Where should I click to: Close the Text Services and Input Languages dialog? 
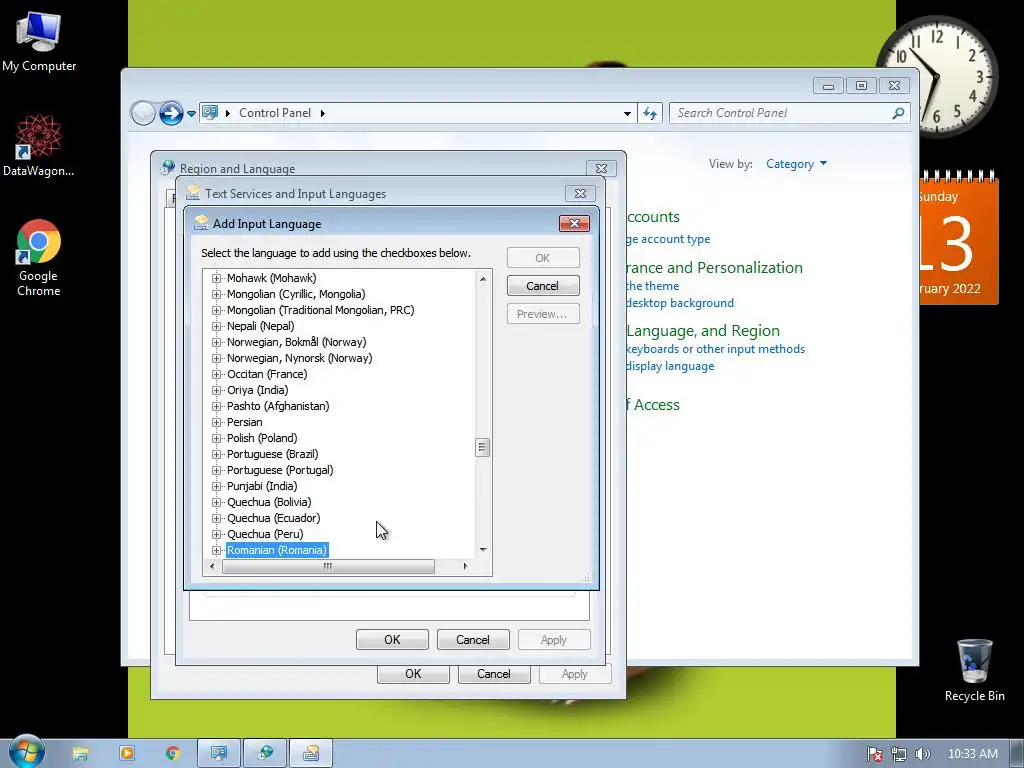580,193
